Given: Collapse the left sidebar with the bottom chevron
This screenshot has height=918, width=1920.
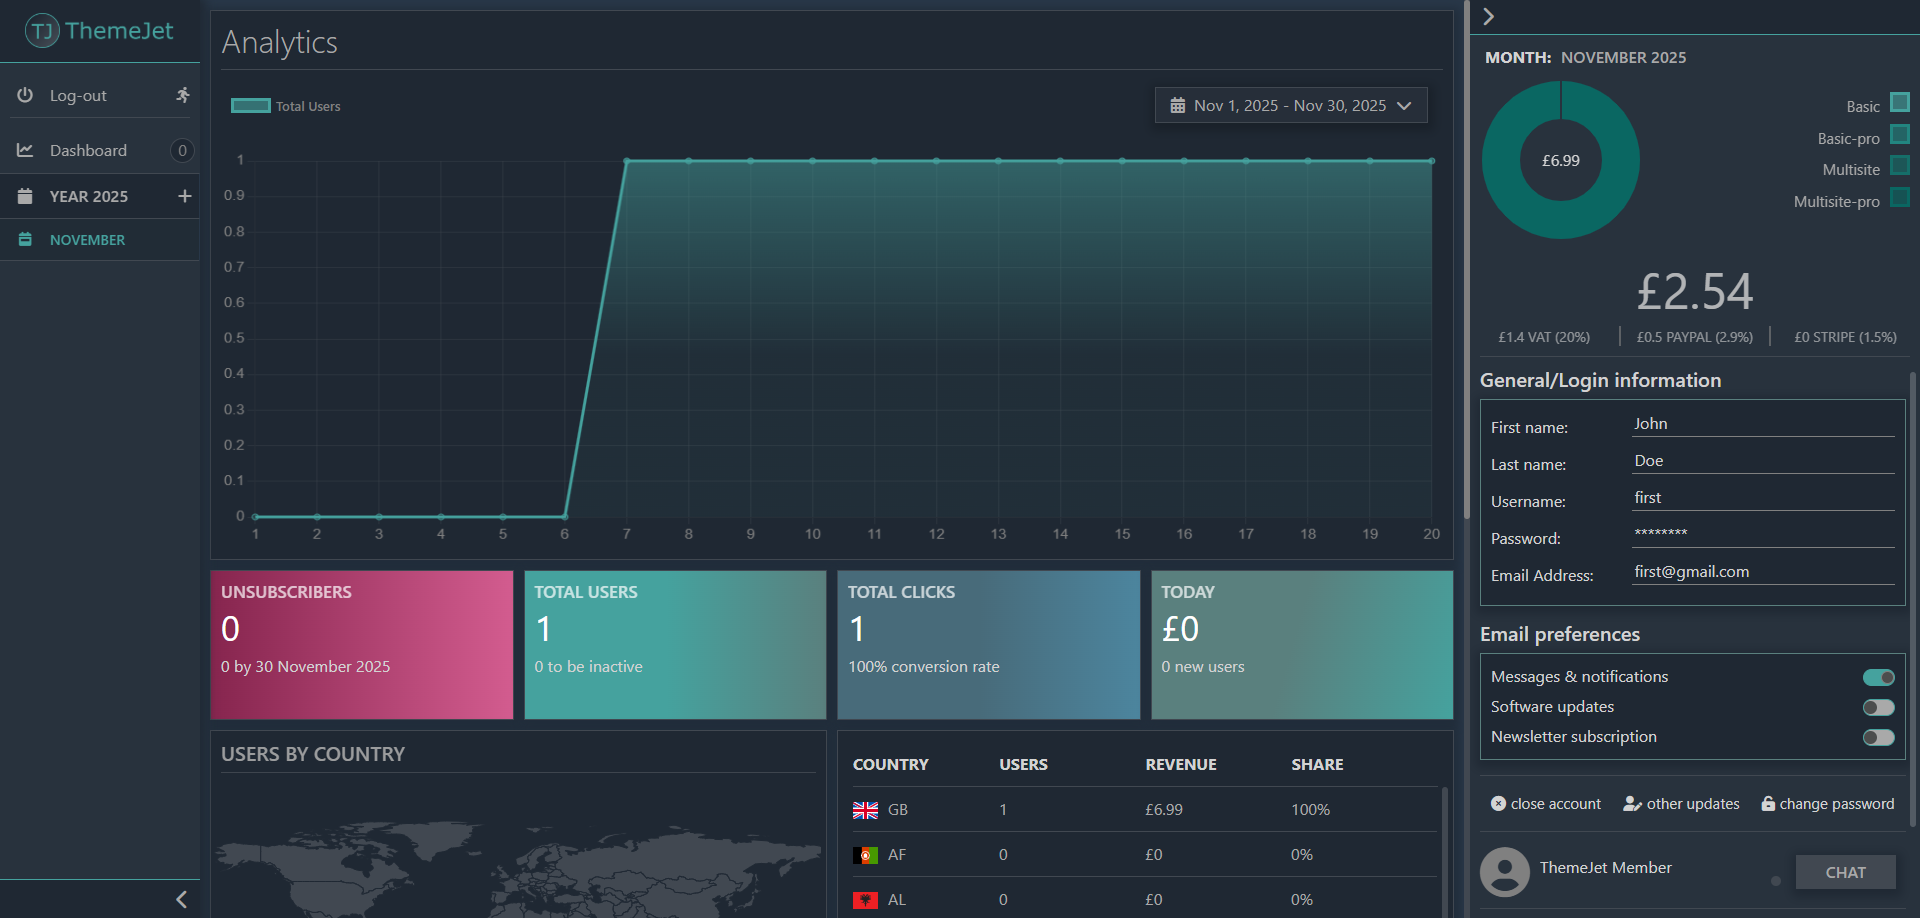Looking at the screenshot, I should 181,899.
